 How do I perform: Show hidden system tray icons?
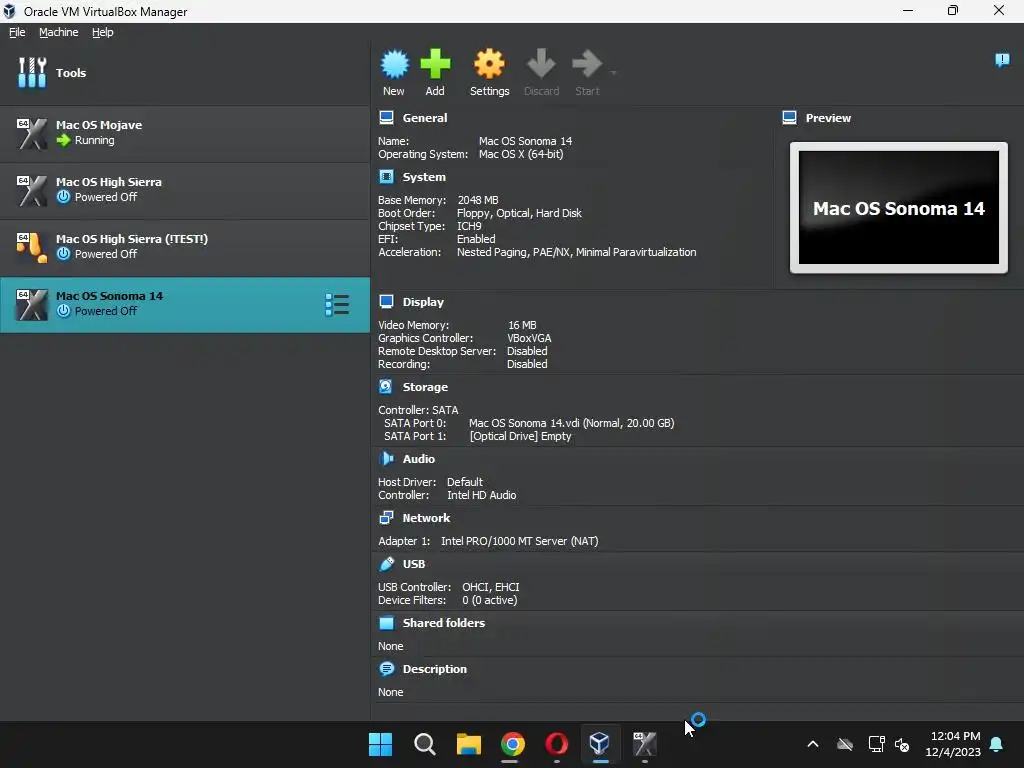coord(812,744)
